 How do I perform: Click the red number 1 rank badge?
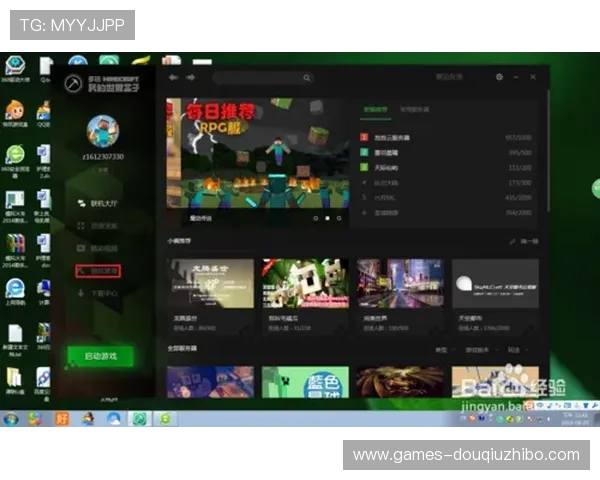[364, 137]
